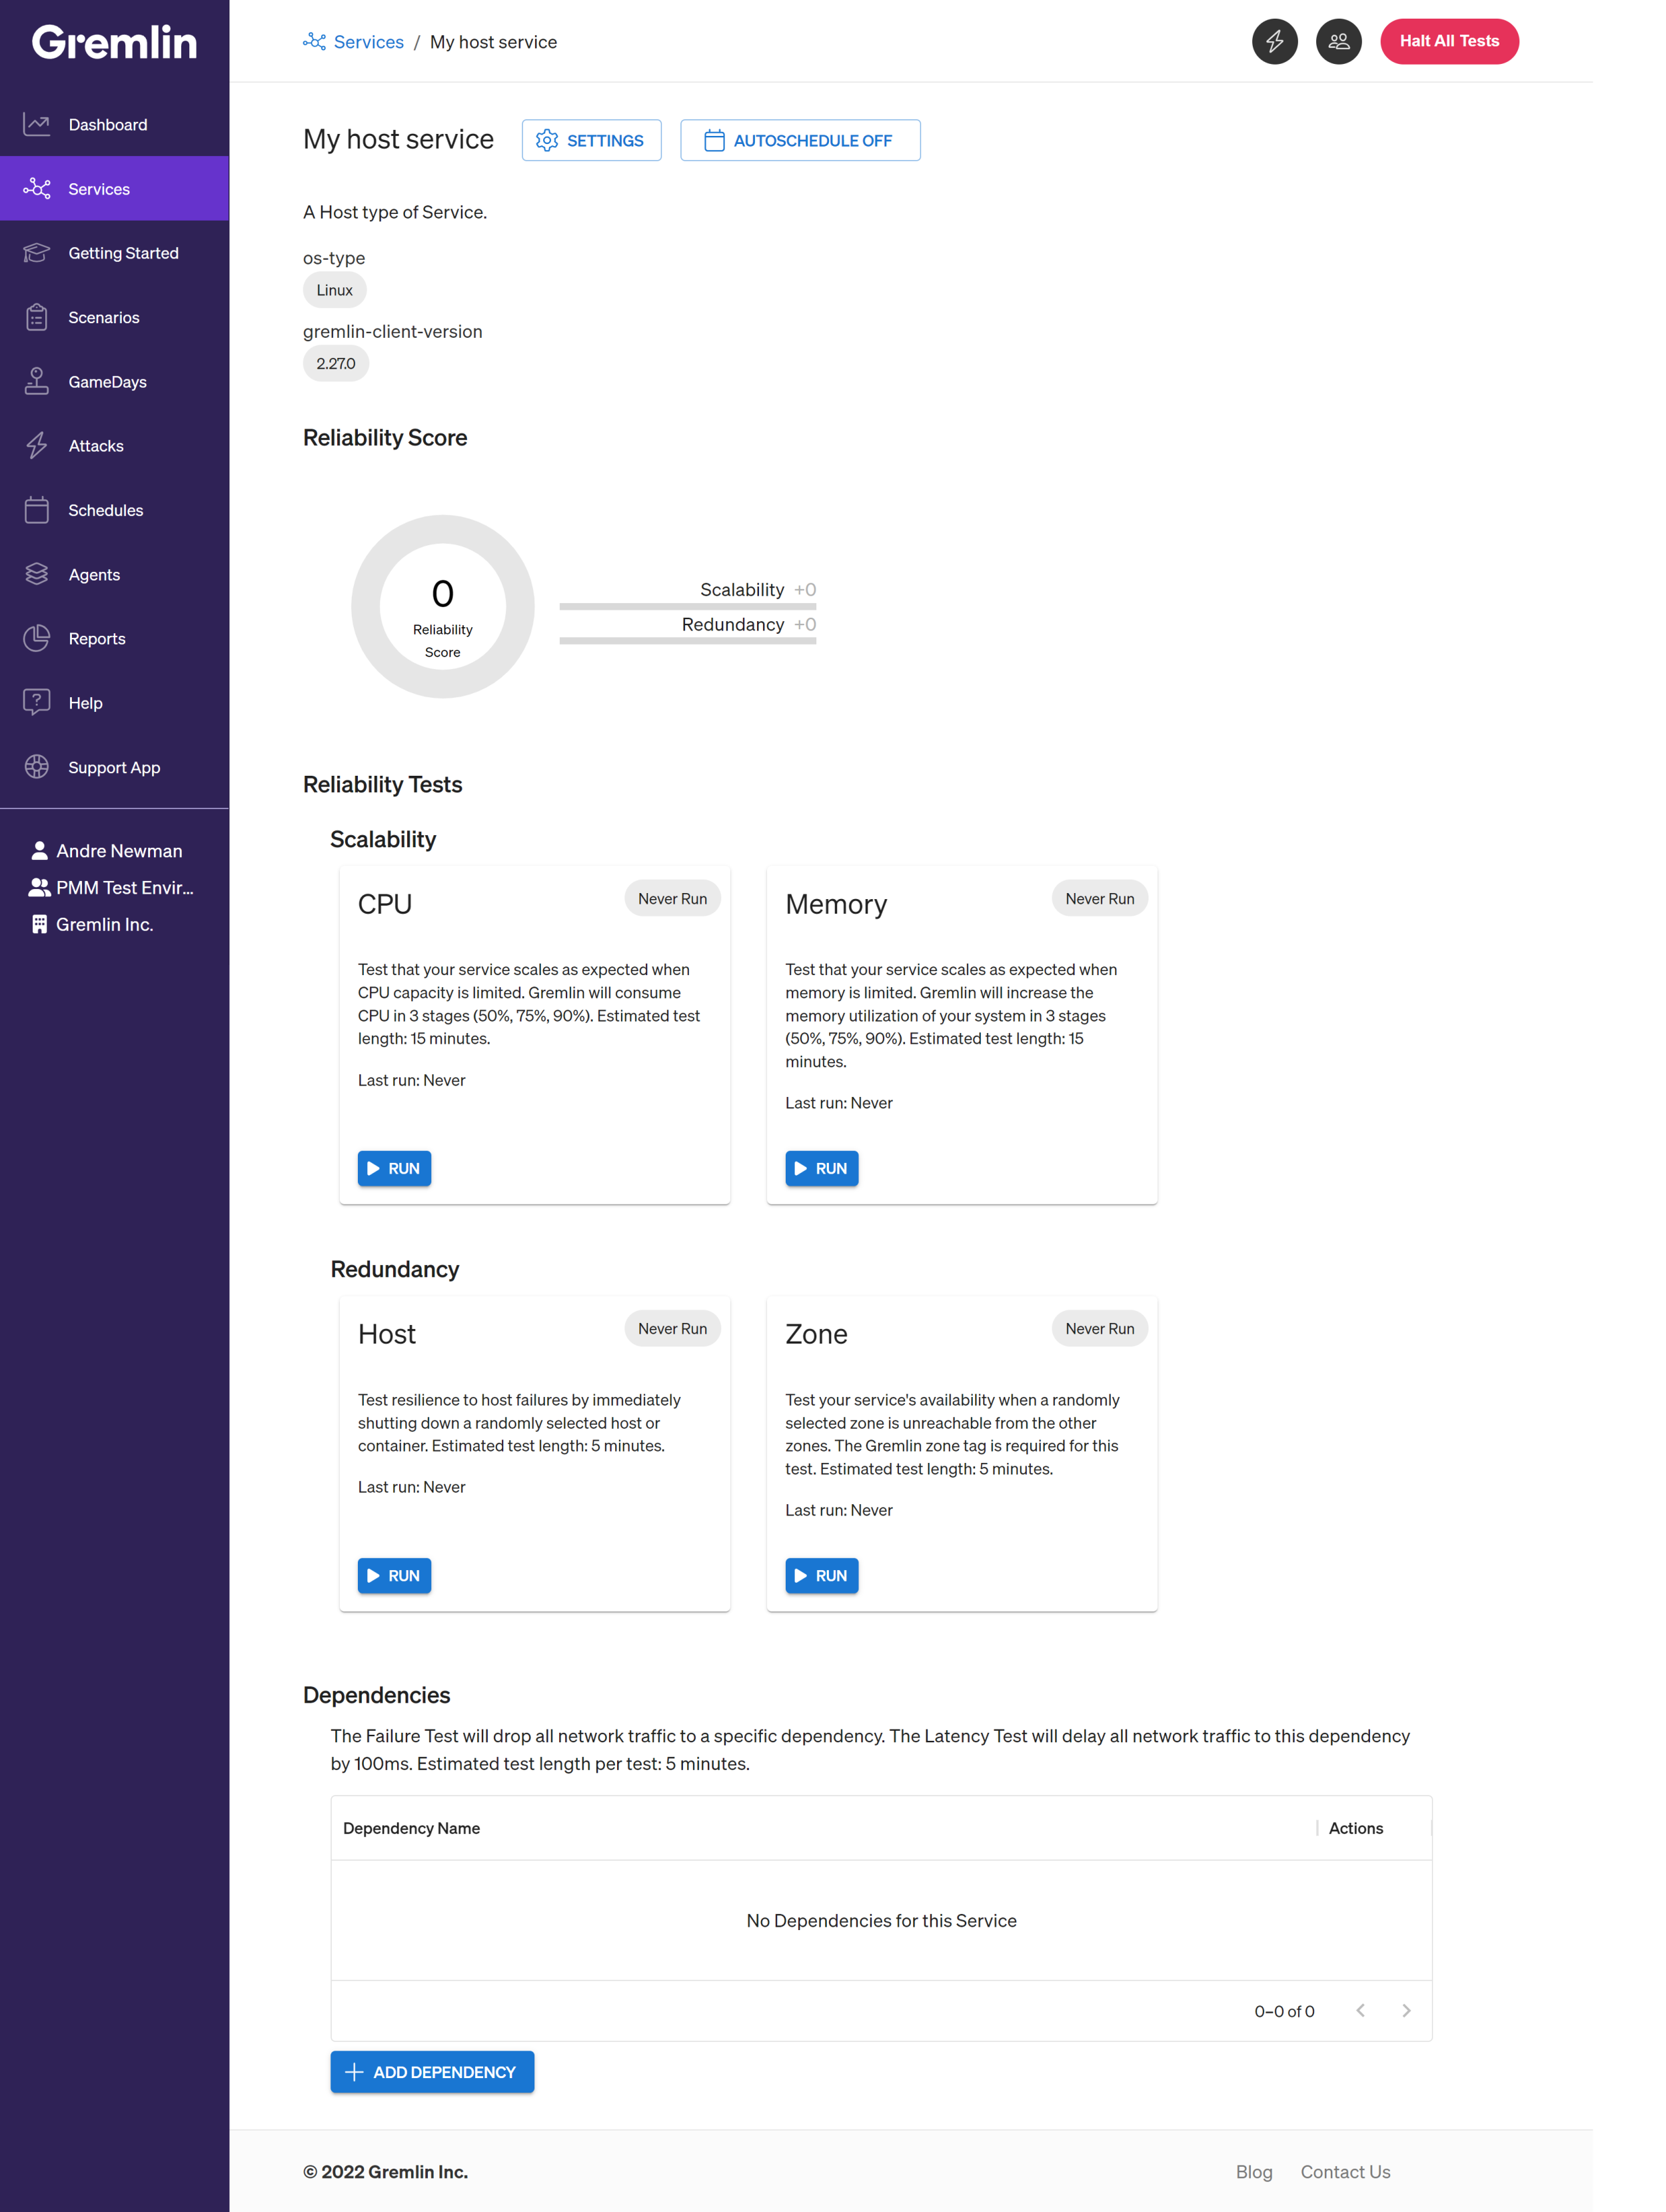Click the Support App lifebuoy icon
Viewport: 1666px width, 2212px height.
[x=37, y=767]
